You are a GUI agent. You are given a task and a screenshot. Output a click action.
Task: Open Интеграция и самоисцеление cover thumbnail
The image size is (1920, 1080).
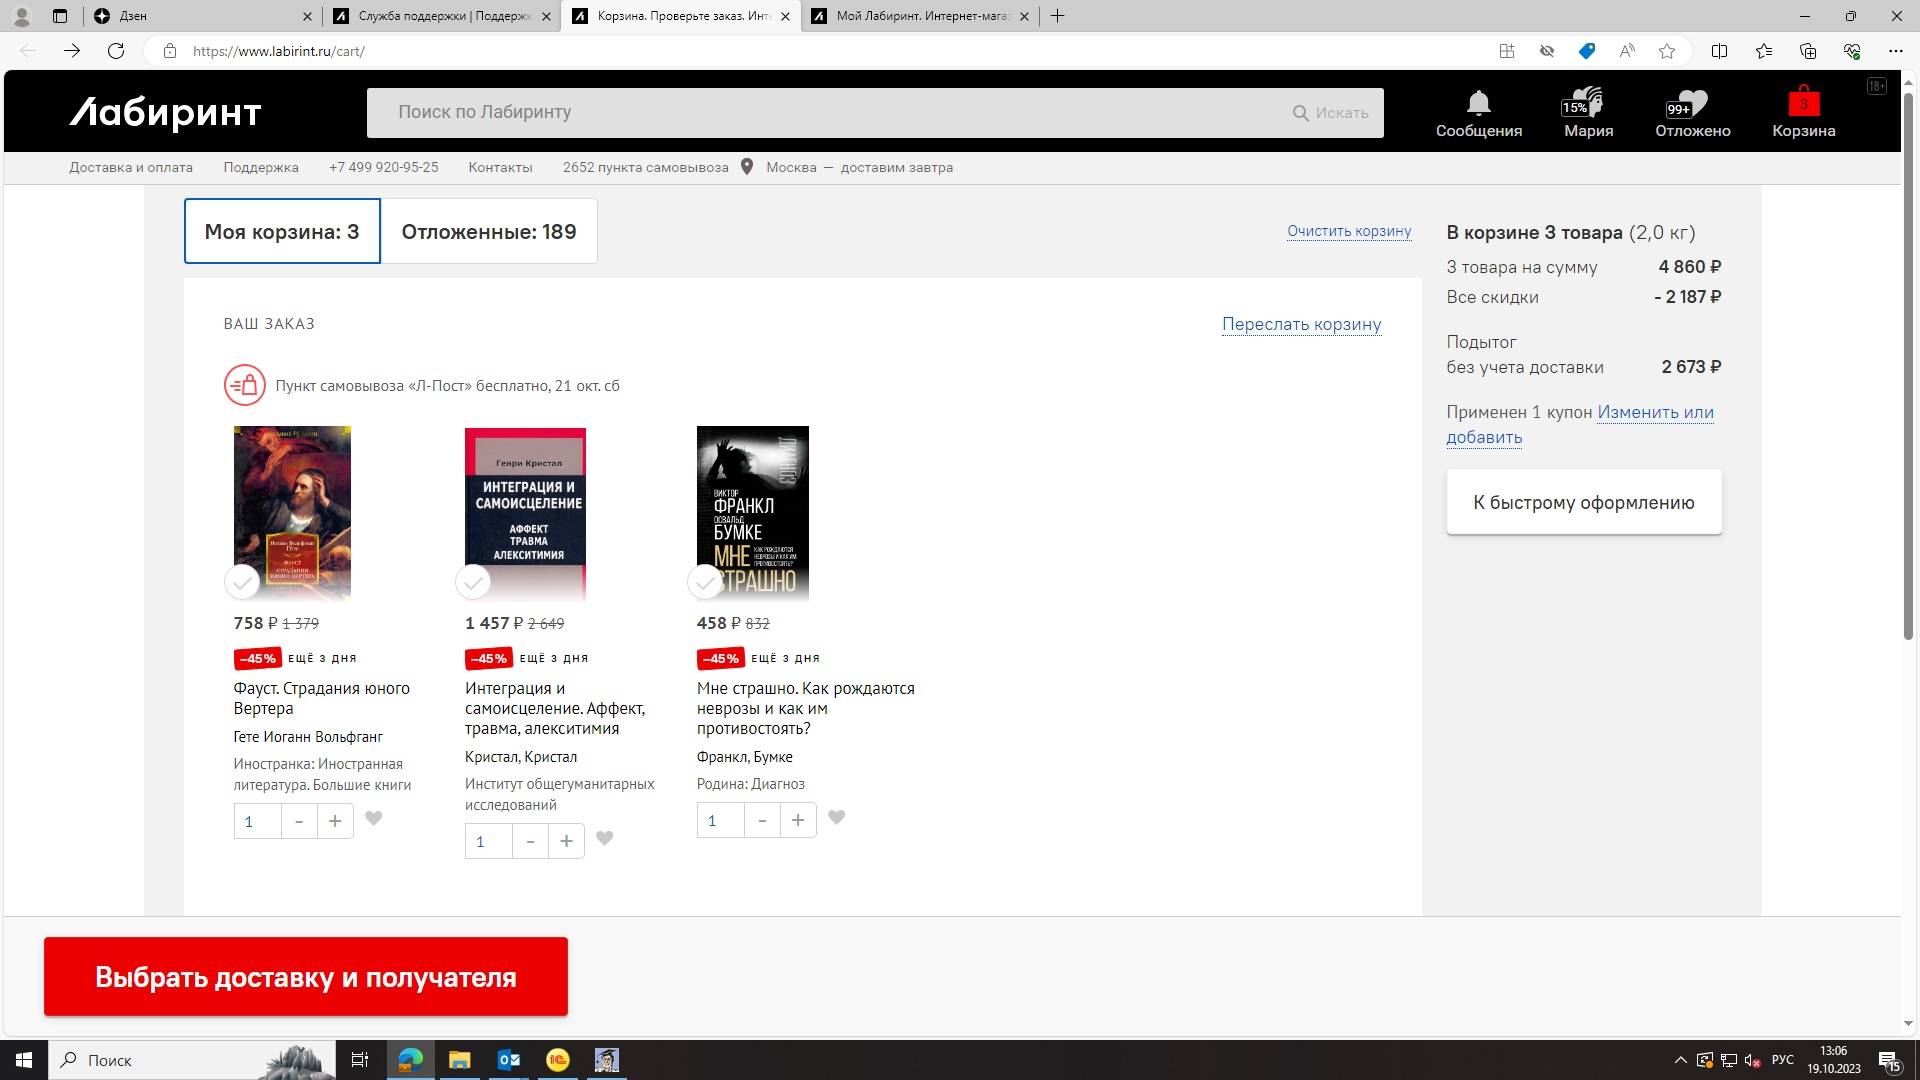coord(525,514)
